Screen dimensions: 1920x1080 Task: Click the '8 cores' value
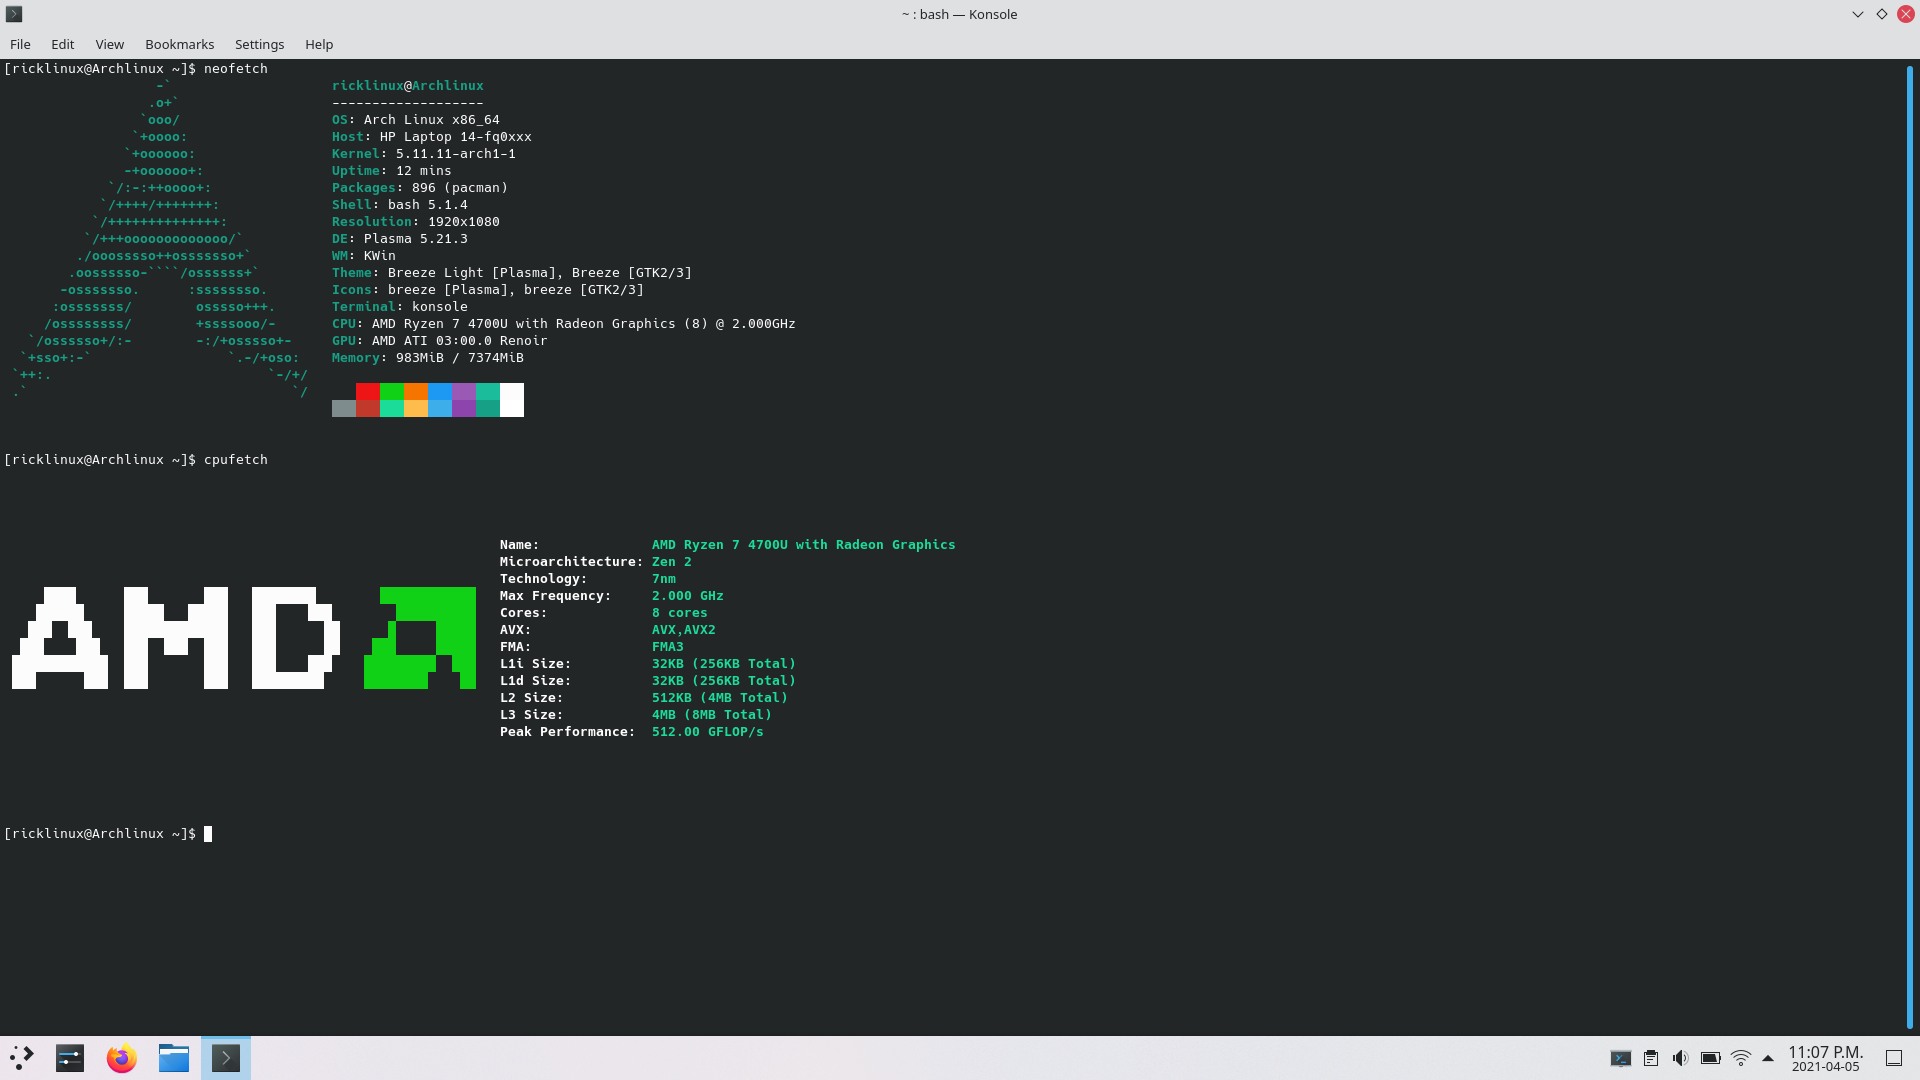(x=680, y=613)
